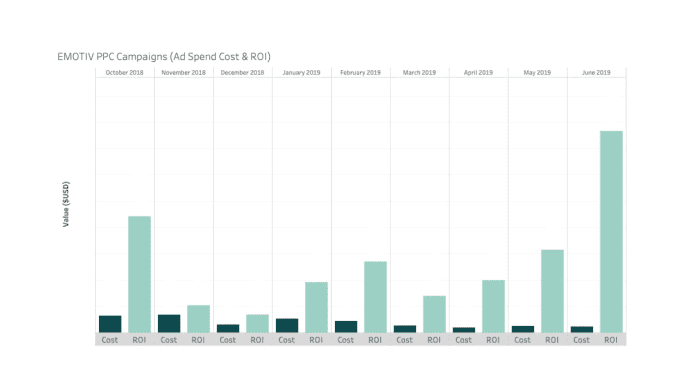Image resolution: width=696 pixels, height=392 pixels.
Task: Select the ROI label under June 2019
Action: (611, 340)
